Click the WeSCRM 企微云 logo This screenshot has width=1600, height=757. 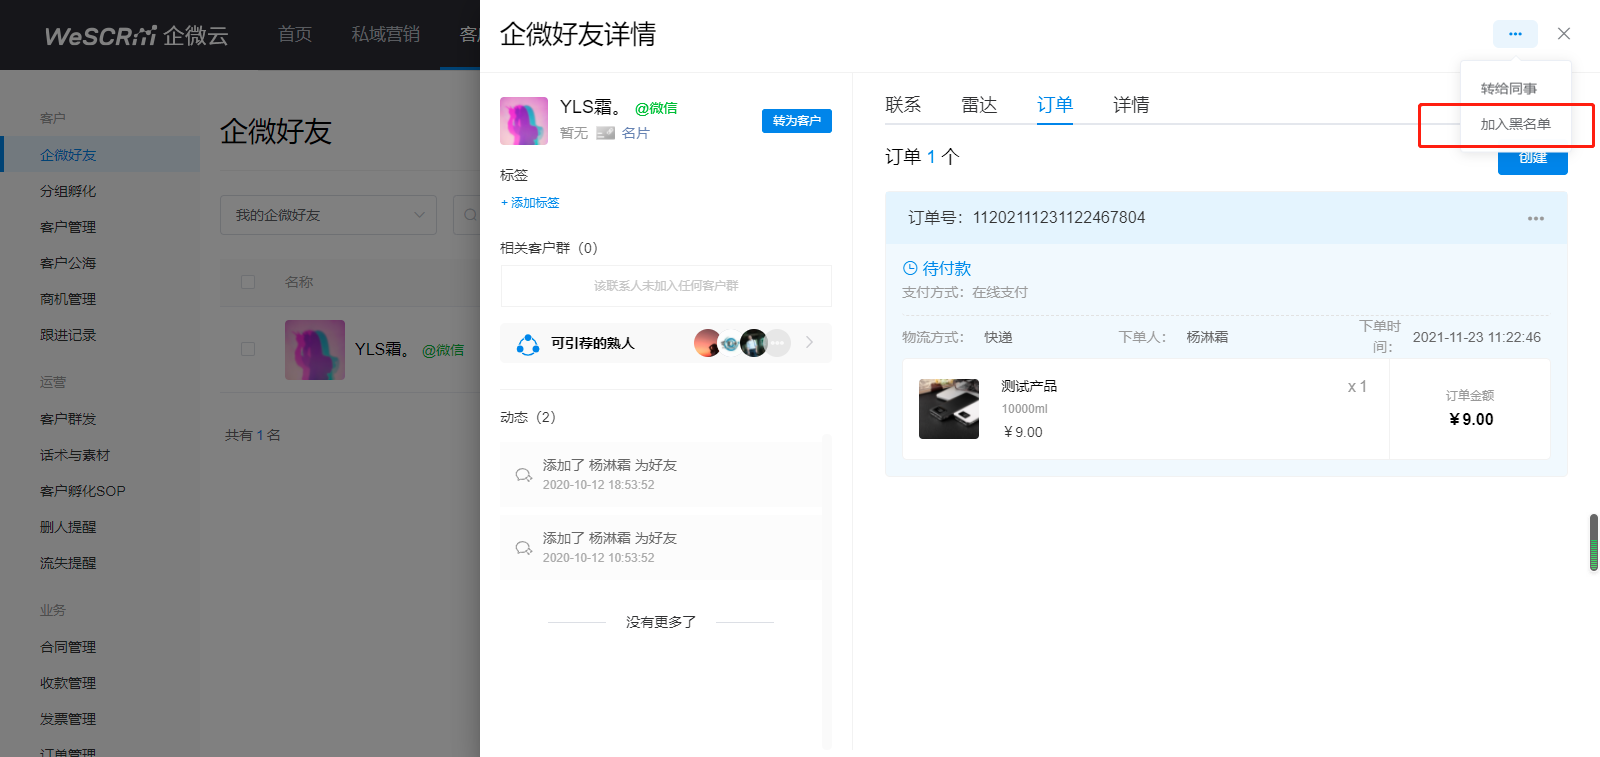137,35
